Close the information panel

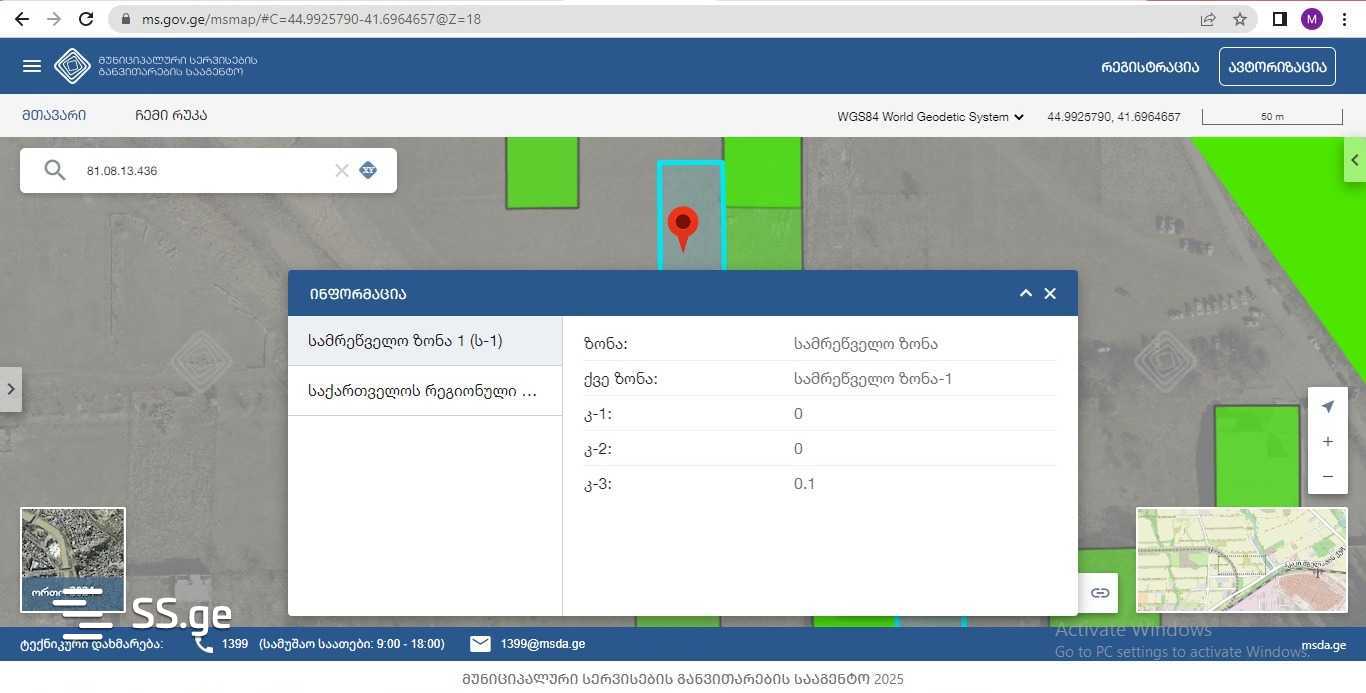click(x=1050, y=293)
